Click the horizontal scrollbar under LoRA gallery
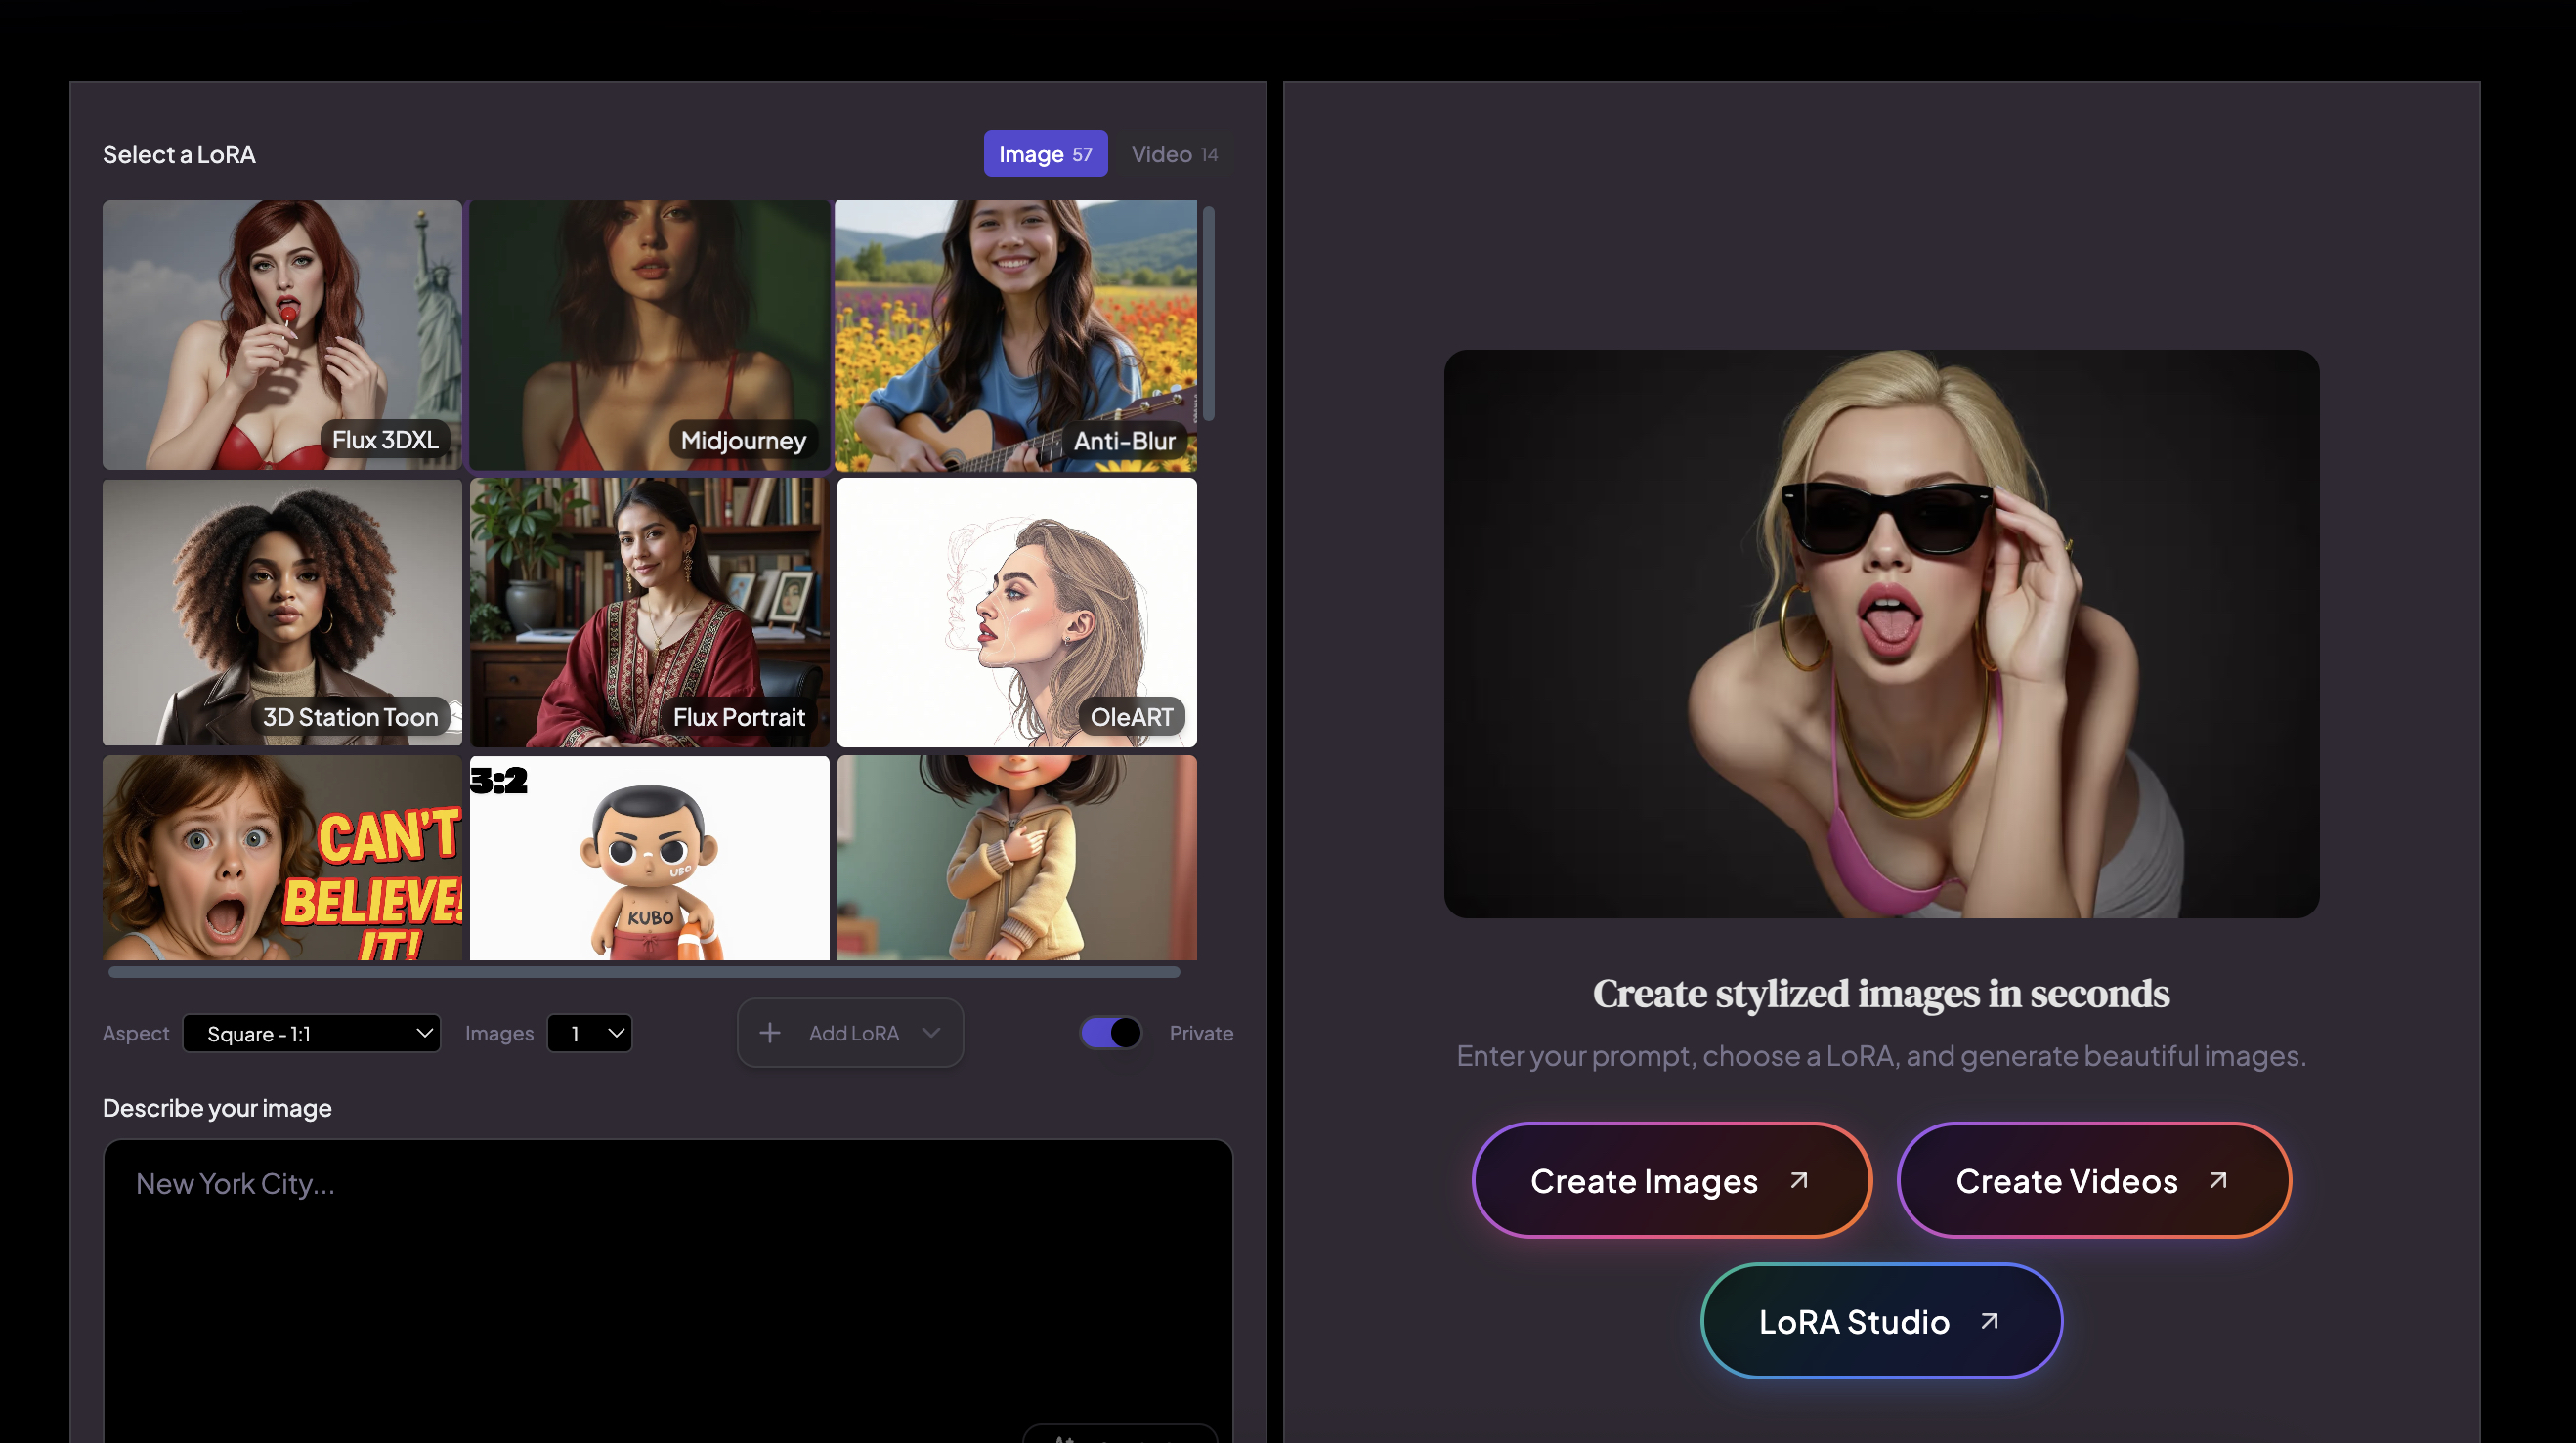Viewport: 2576px width, 1443px height. [644, 972]
